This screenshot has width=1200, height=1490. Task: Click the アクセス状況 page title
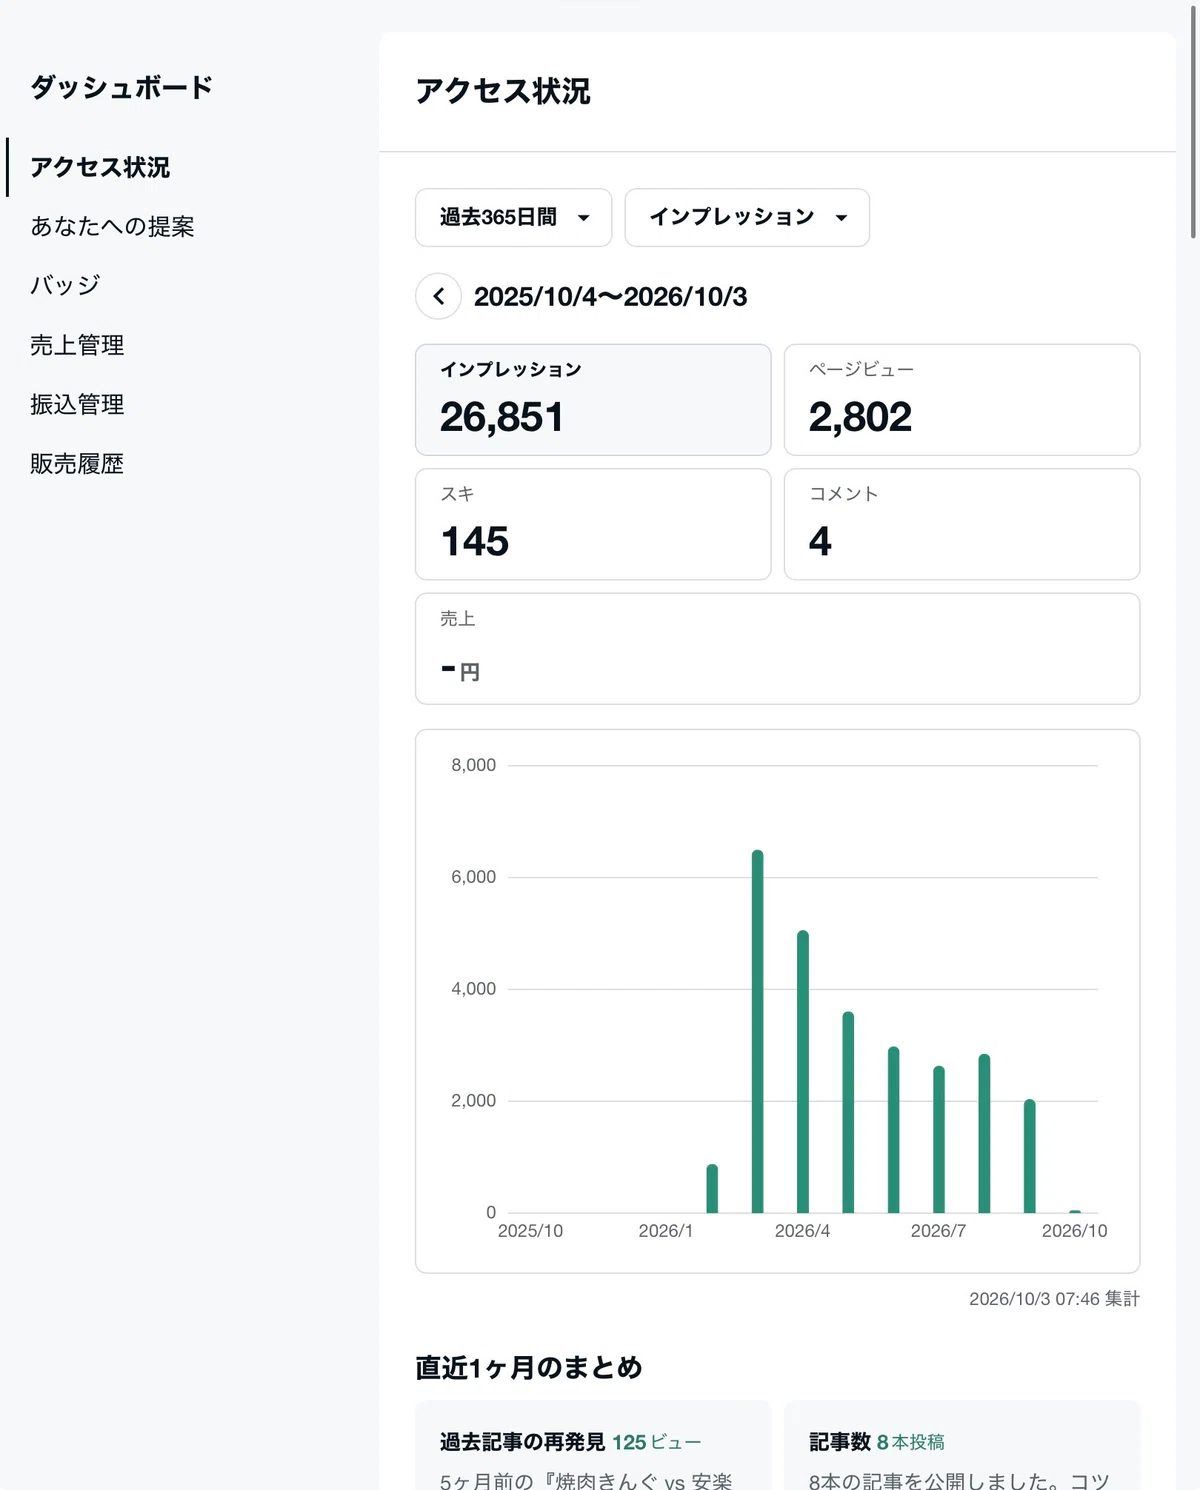pyautogui.click(x=503, y=91)
